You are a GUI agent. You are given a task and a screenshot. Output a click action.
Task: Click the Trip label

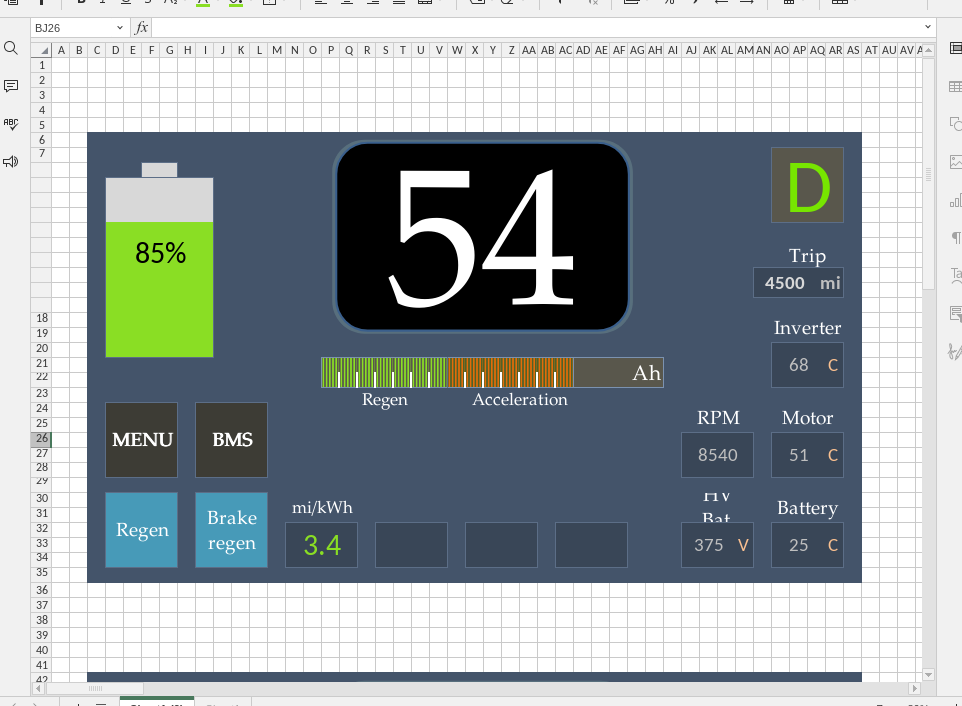pos(807,255)
